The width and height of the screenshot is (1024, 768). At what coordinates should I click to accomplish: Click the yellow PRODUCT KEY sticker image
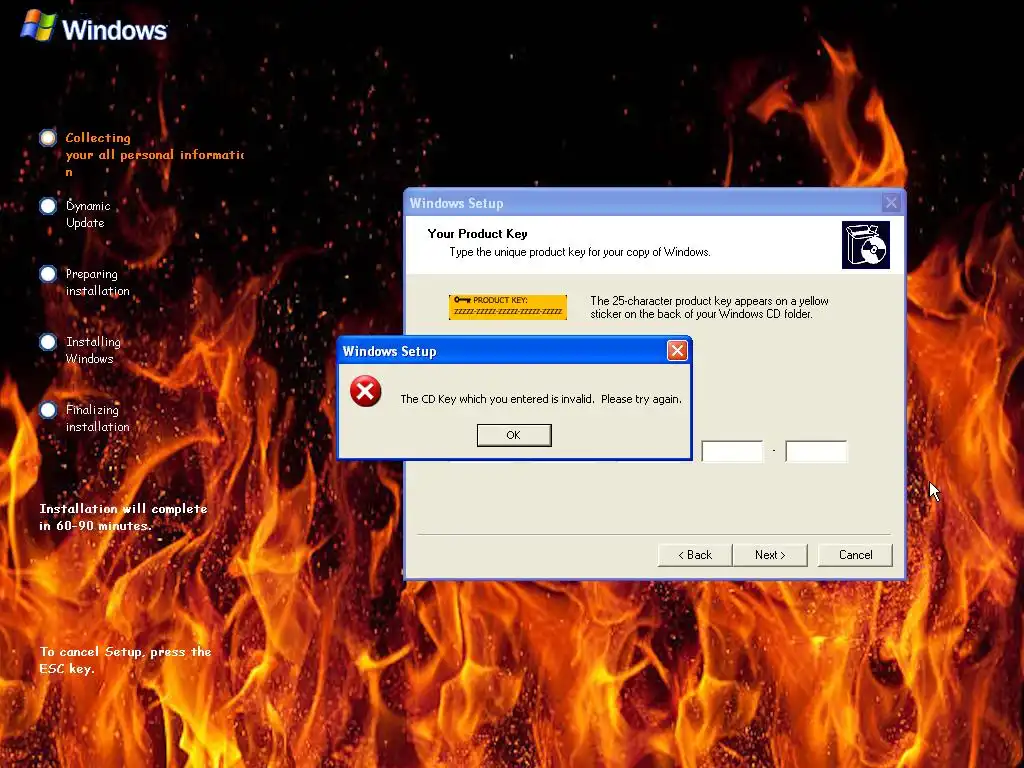pyautogui.click(x=507, y=307)
